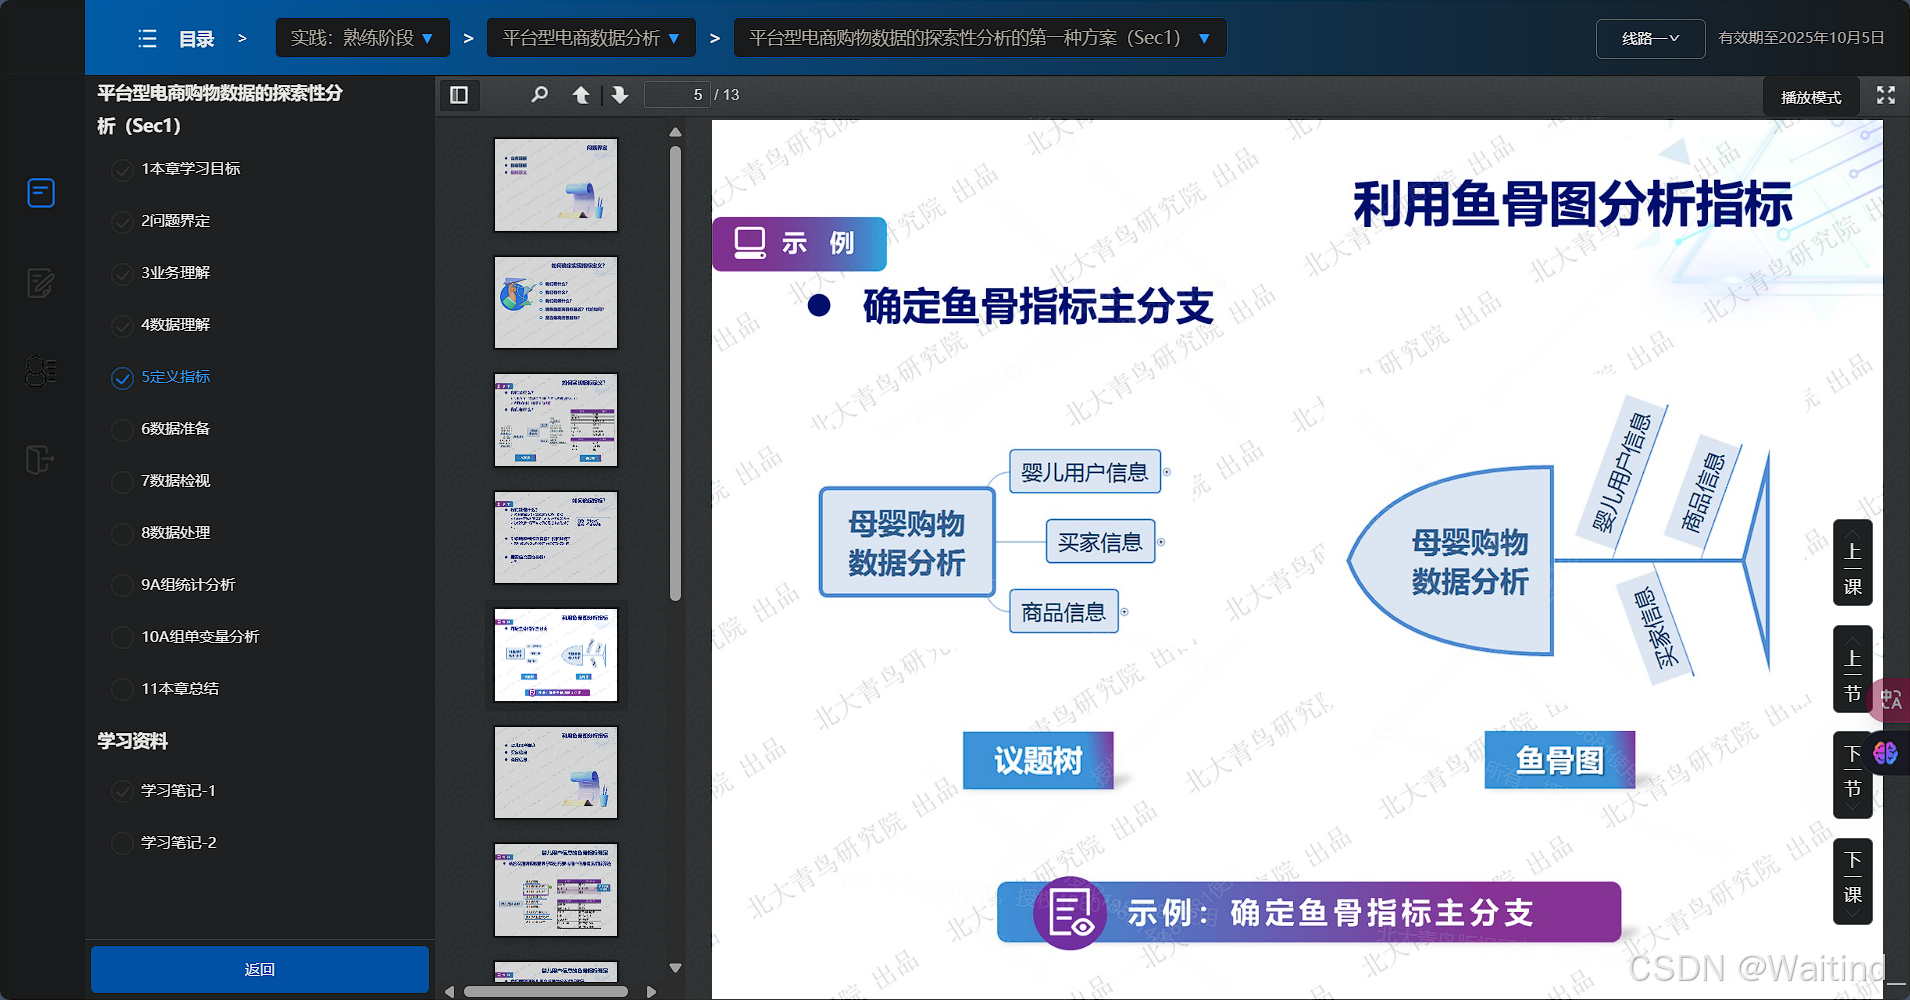The height and width of the screenshot is (1000, 1910).
Task: Toggle the PDF sidebar panel icon
Action: pos(459,95)
